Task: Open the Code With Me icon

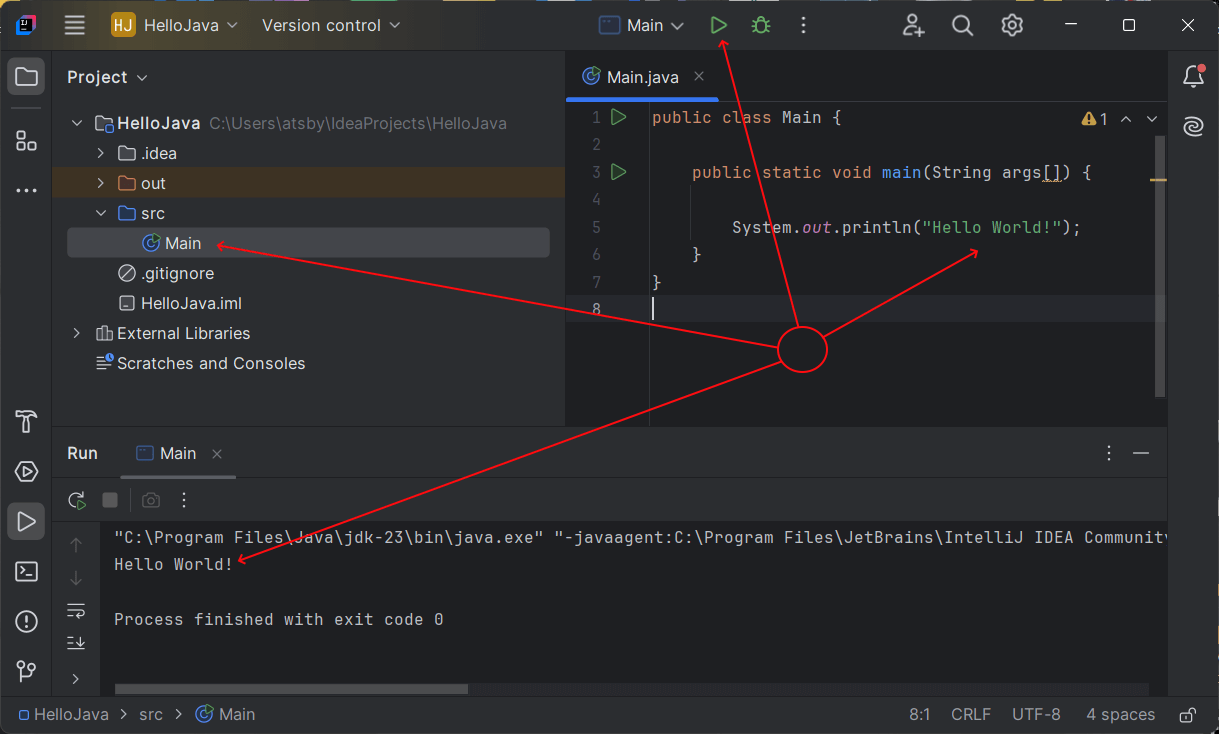Action: pos(913,25)
